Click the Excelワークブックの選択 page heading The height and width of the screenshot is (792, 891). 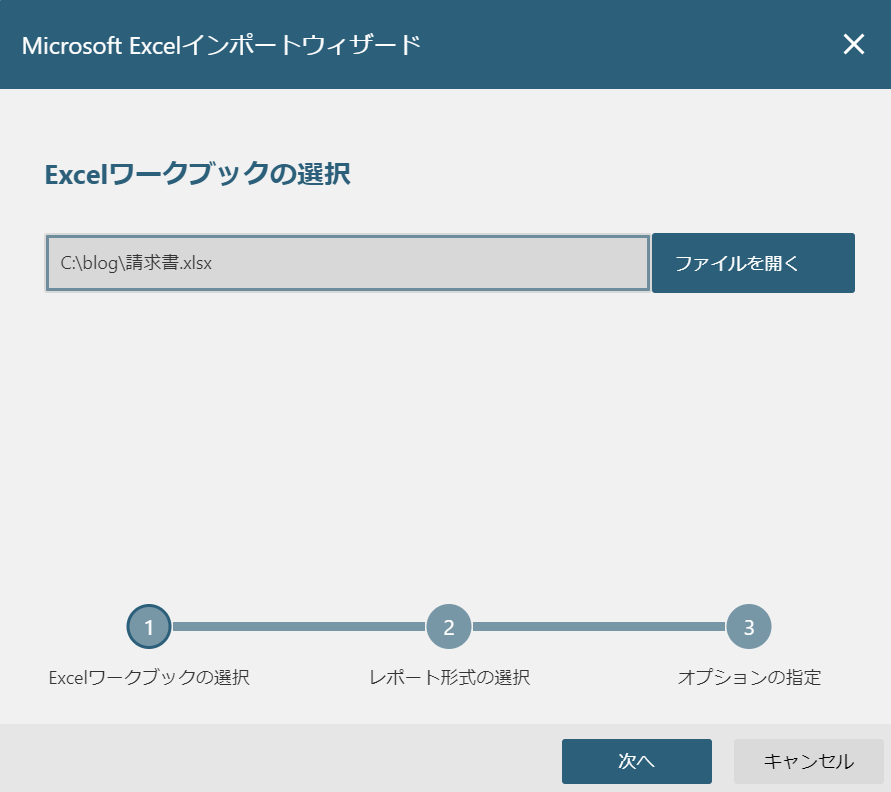[197, 174]
